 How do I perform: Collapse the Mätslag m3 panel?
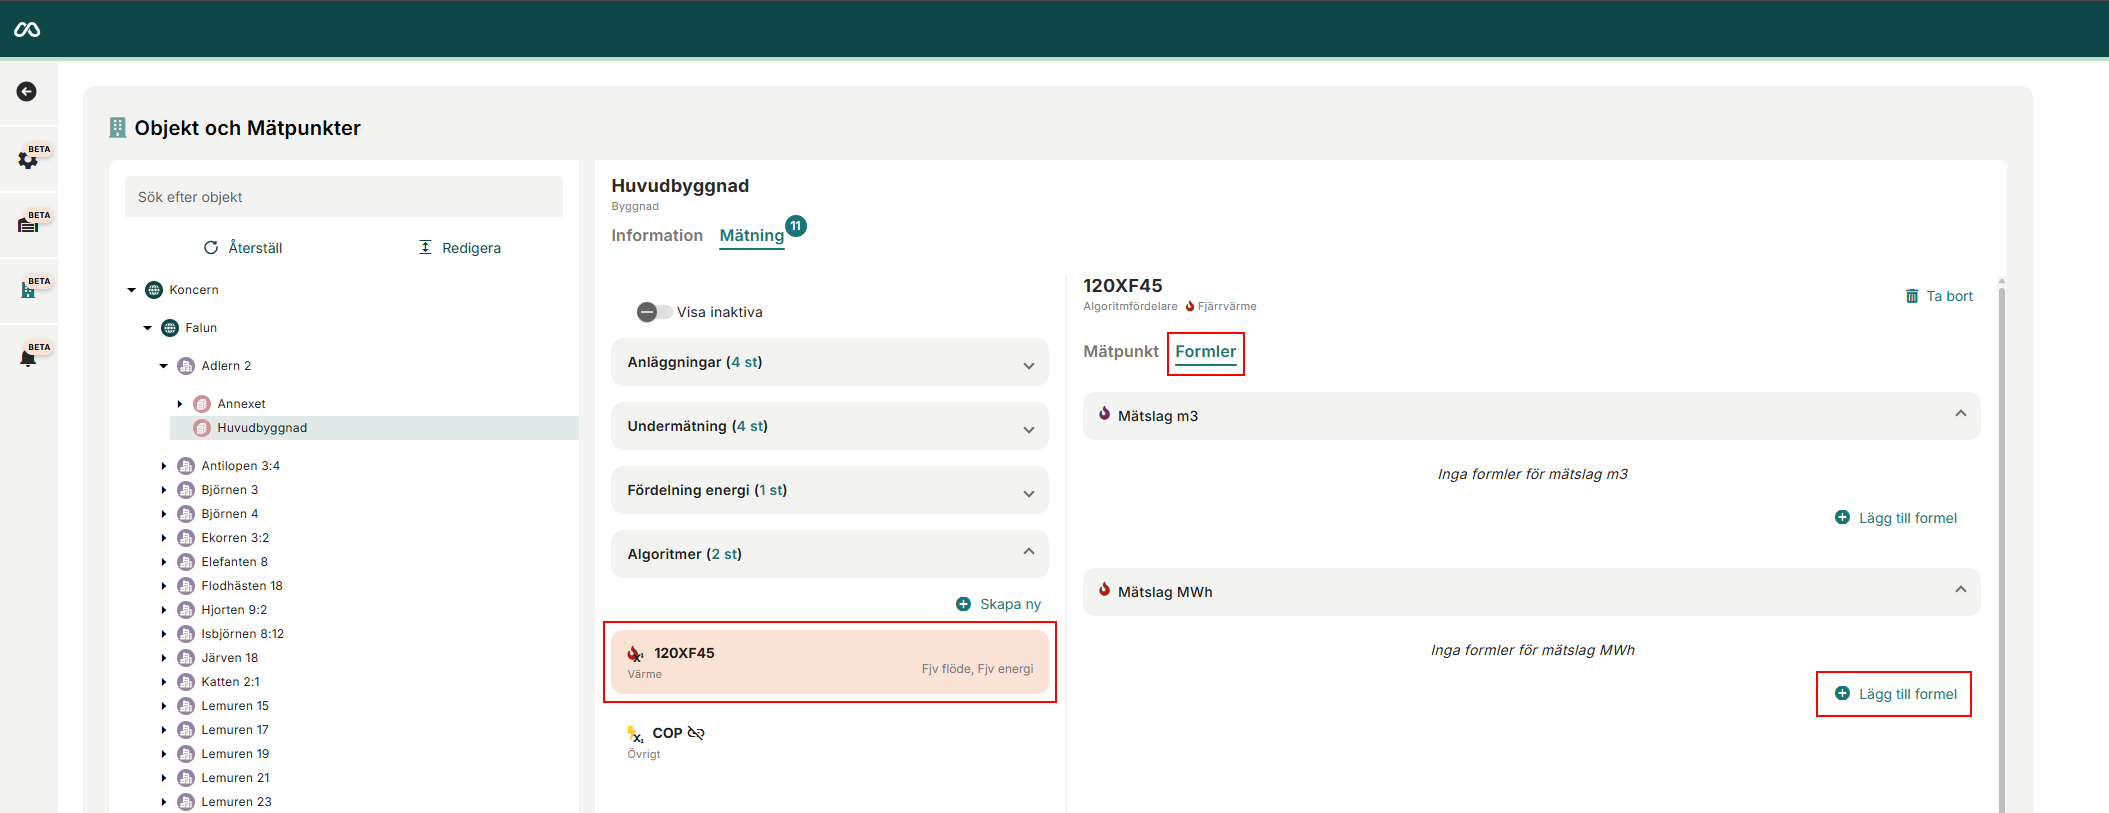click(1960, 415)
